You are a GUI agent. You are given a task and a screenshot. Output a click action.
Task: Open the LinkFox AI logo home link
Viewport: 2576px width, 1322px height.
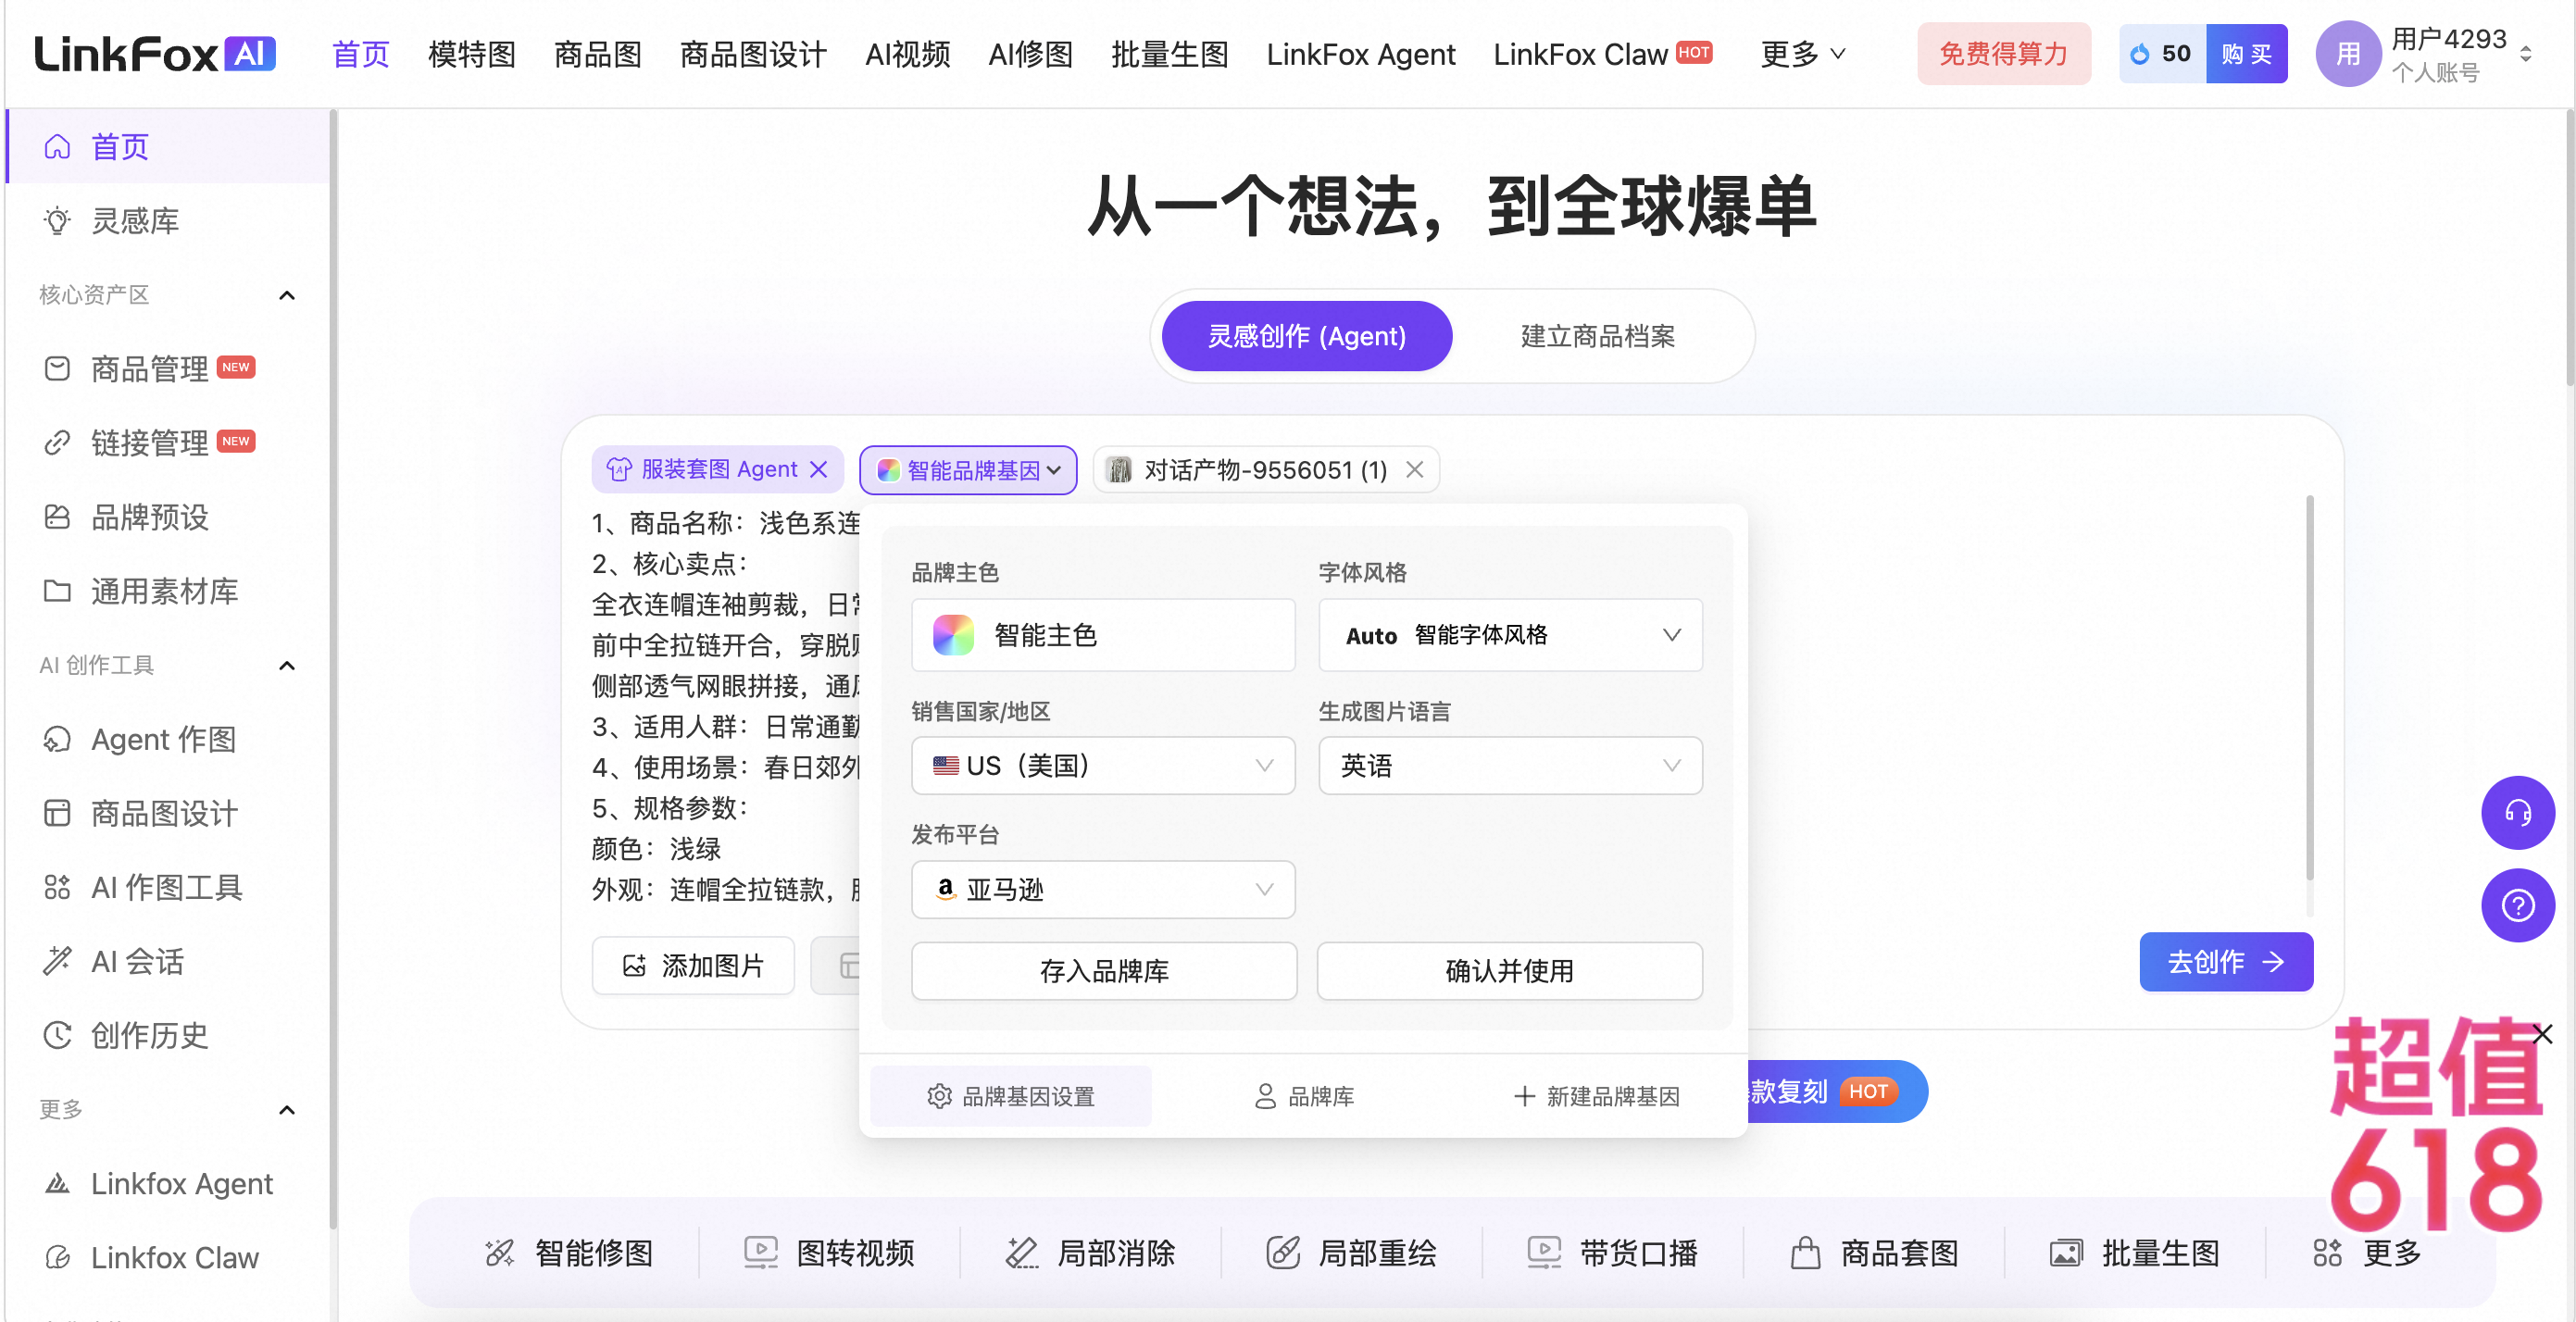[x=155, y=54]
